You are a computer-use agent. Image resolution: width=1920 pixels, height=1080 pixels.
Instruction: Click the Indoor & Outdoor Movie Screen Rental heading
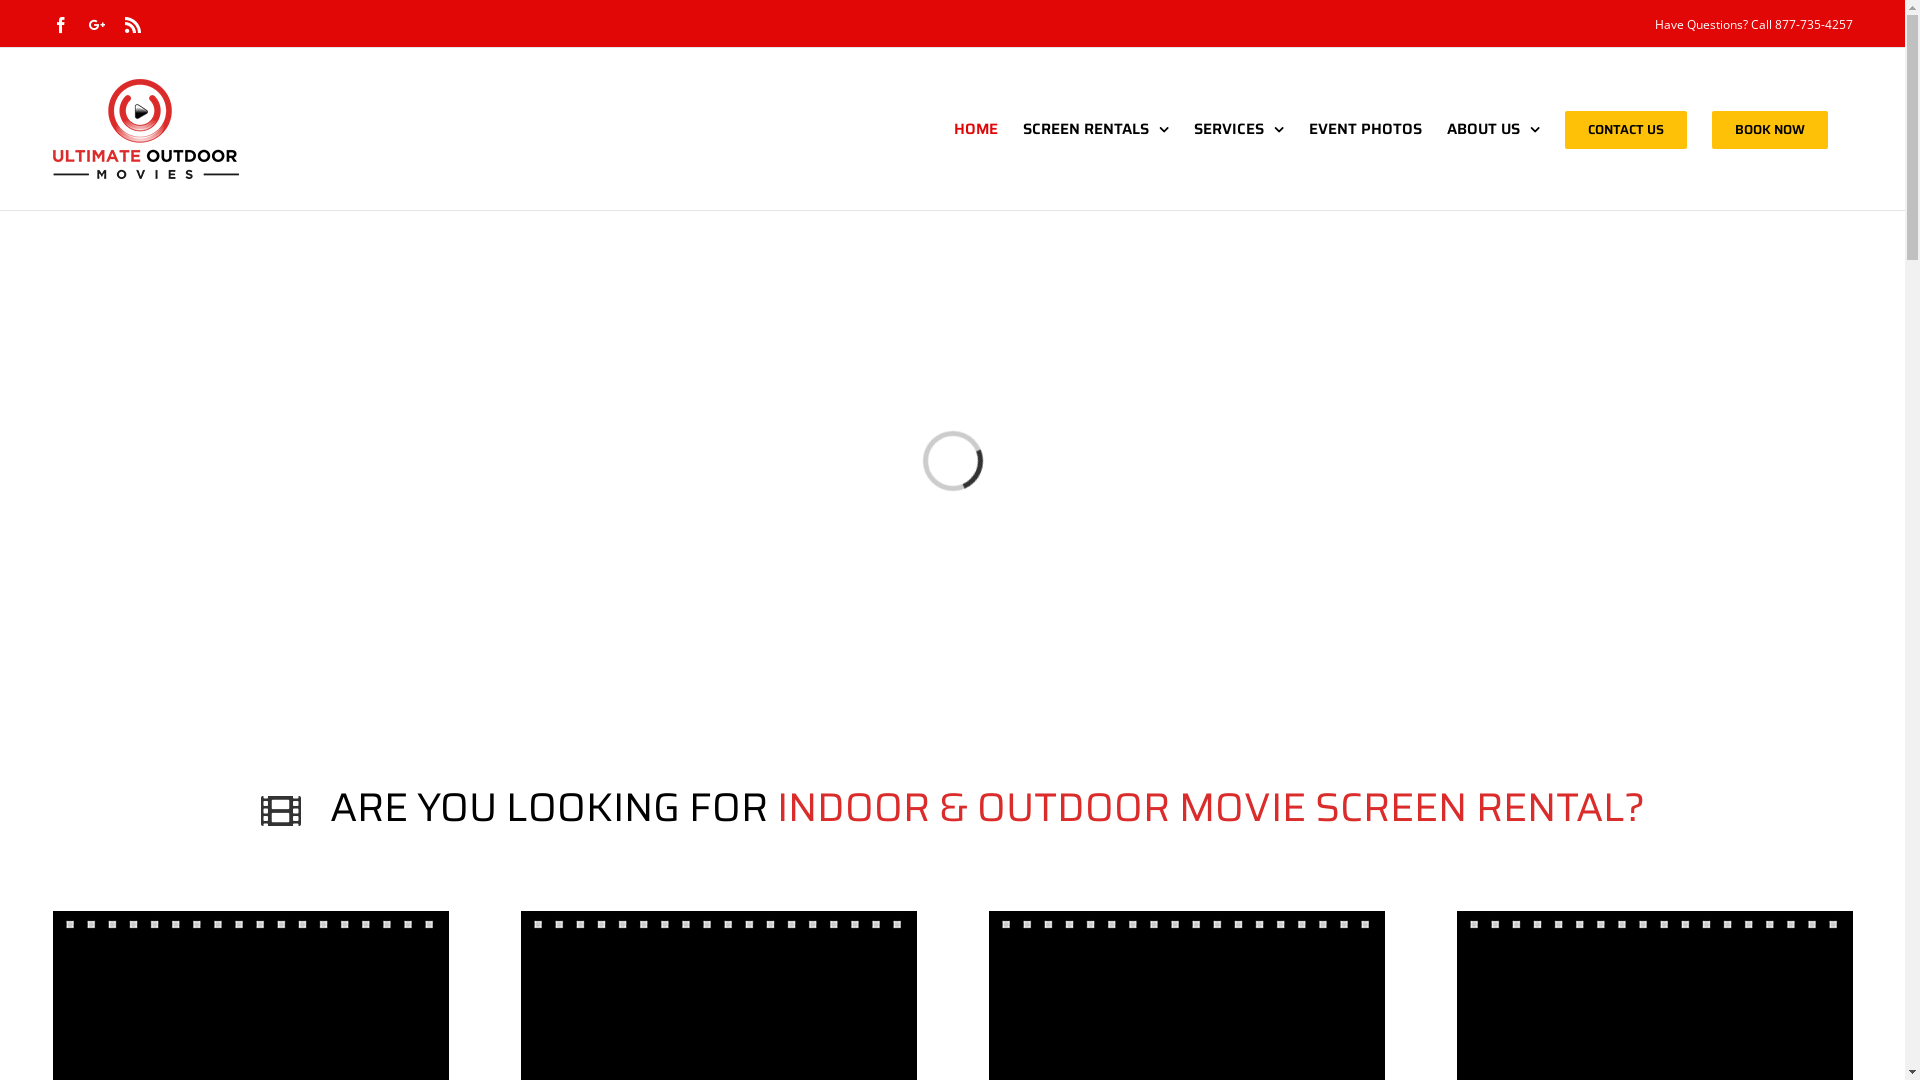pyautogui.click(x=1209, y=808)
